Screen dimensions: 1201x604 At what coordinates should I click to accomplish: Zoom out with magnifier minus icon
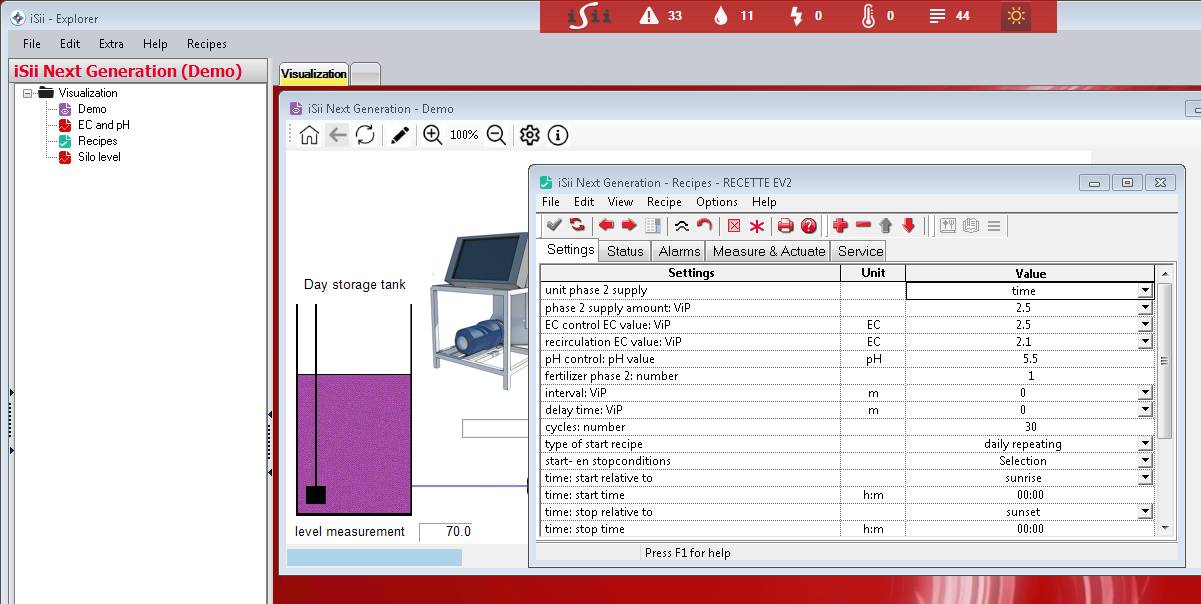pos(496,135)
